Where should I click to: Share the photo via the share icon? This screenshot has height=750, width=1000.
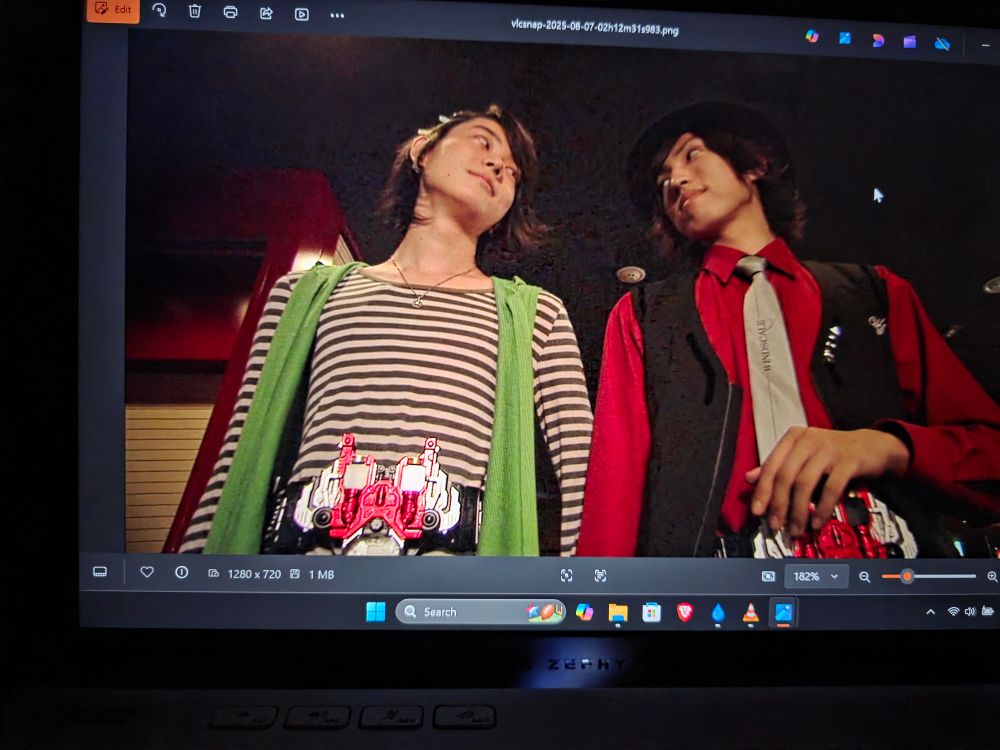click(266, 13)
